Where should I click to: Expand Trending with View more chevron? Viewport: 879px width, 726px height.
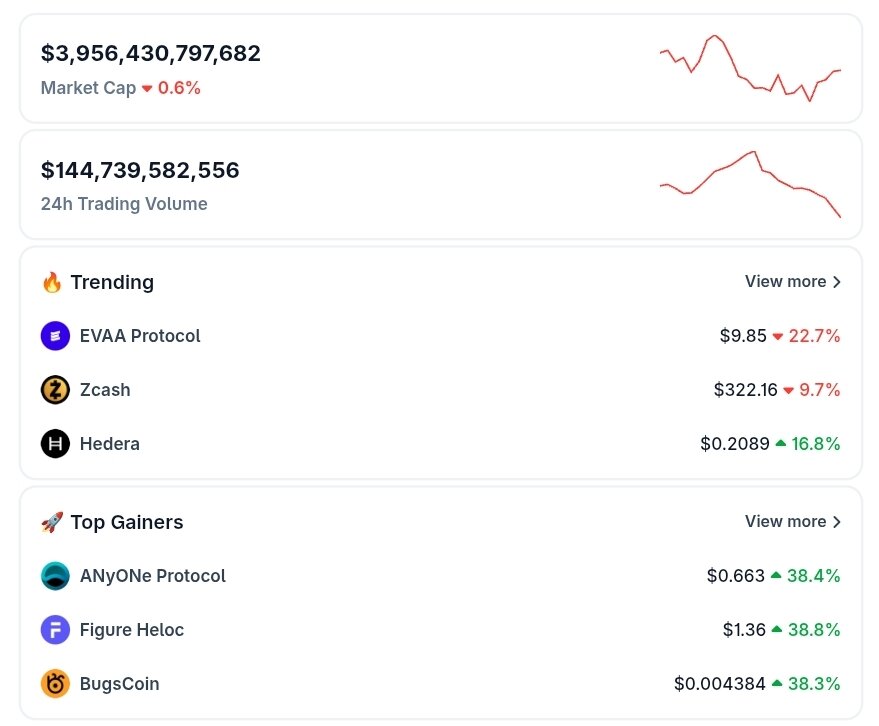(x=836, y=282)
